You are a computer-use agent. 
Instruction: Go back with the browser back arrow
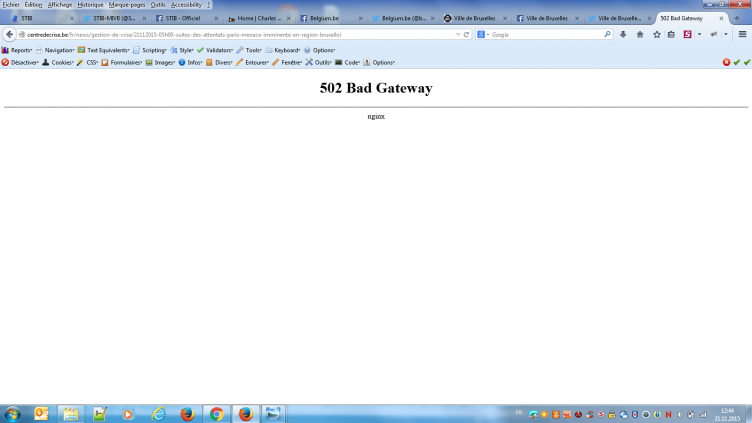coord(9,35)
